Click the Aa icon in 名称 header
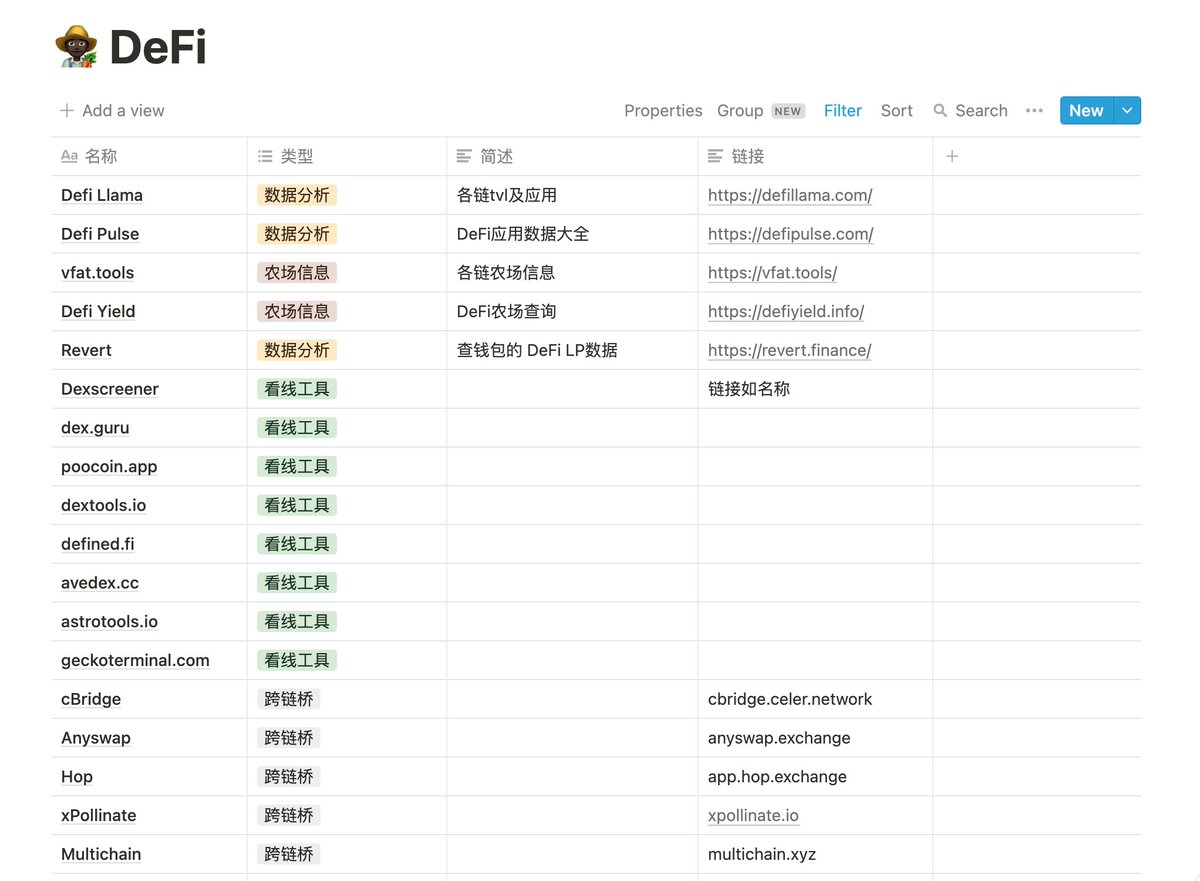This screenshot has width=1200, height=881. coord(69,156)
